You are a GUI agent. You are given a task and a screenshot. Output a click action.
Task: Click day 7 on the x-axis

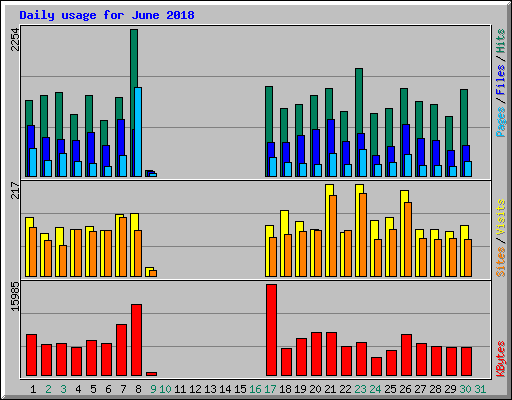tap(123, 389)
